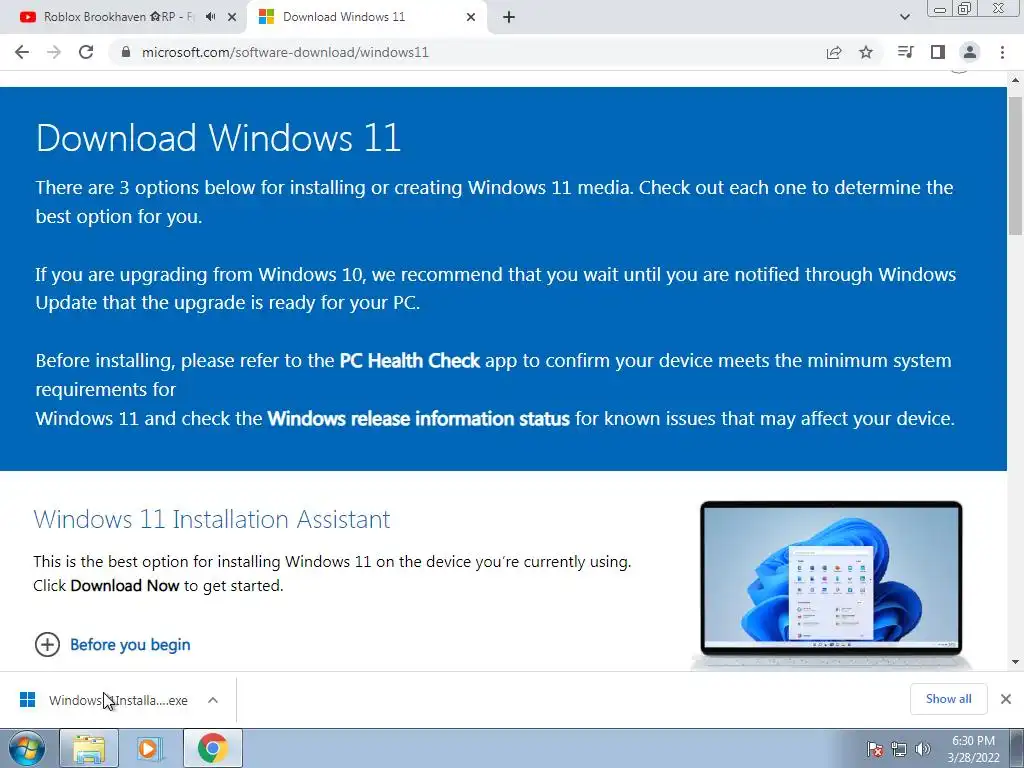Click the Windows 11 Installation Assistant heading
Viewport: 1024px width, 768px height.
[x=212, y=519]
